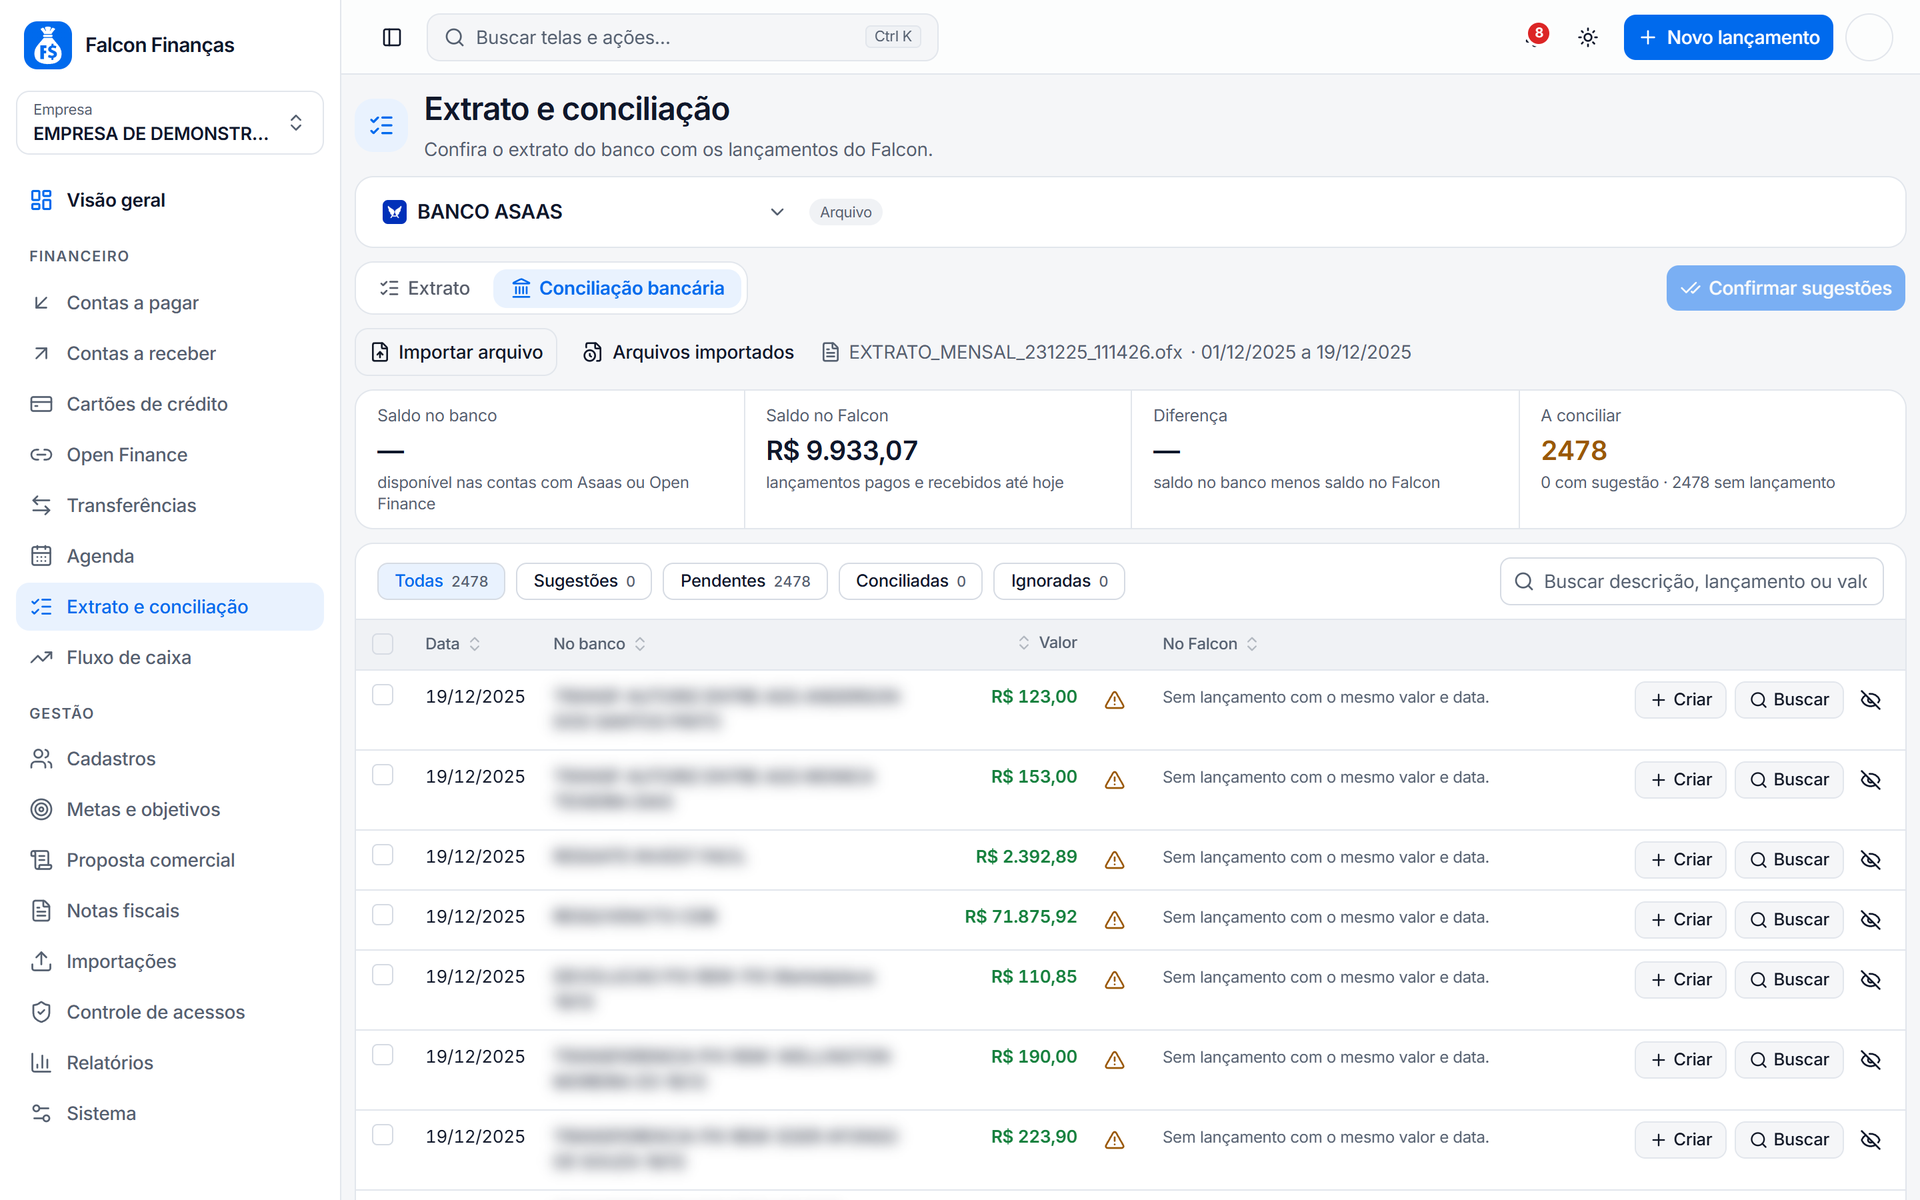The height and width of the screenshot is (1200, 1920).
Task: Ignore the R$ 190,00 row with eye-off icon
Action: click(1870, 1060)
